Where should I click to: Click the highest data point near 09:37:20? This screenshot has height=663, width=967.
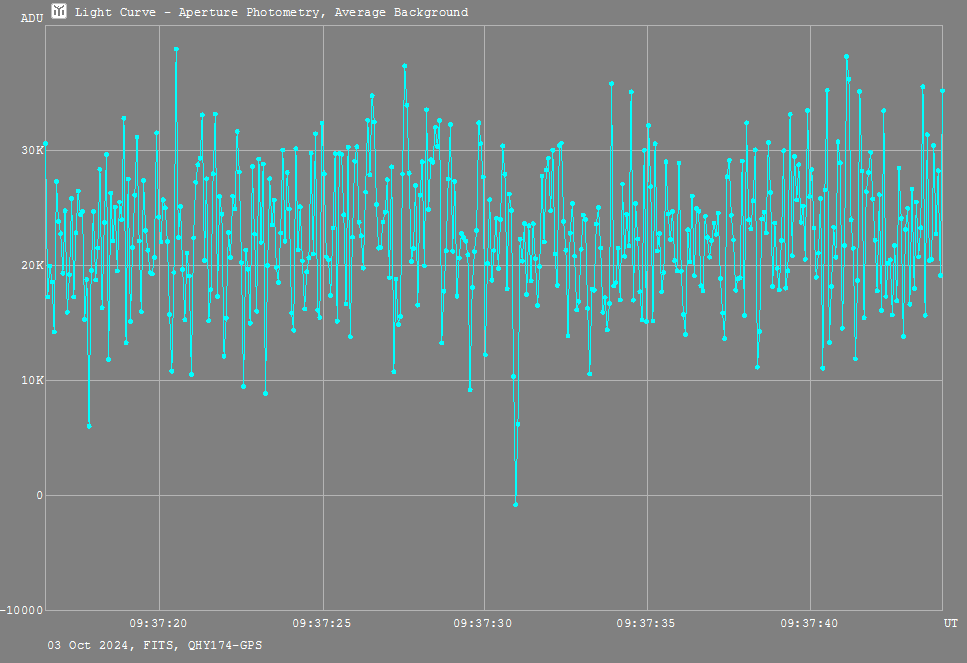point(176,49)
